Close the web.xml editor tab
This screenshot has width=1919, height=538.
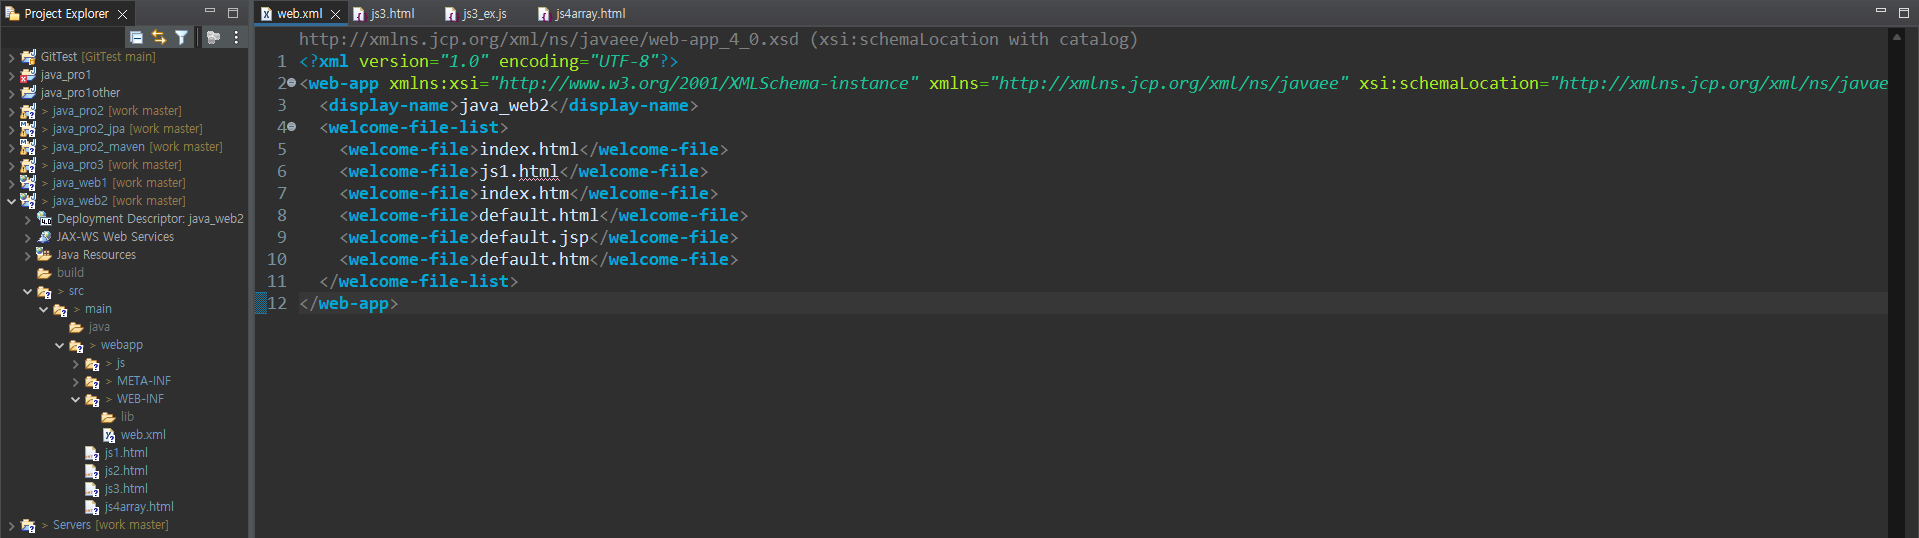335,14
